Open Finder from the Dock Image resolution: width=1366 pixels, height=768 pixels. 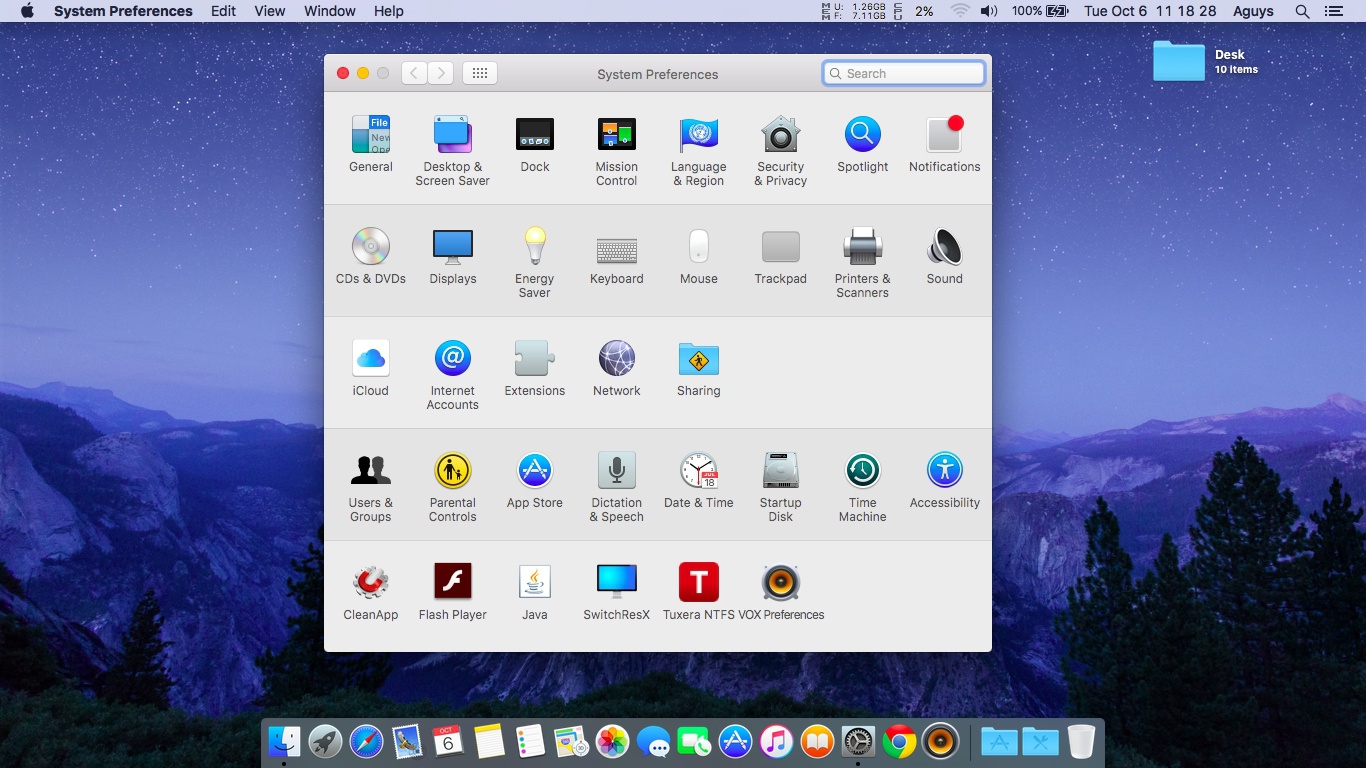click(x=284, y=741)
